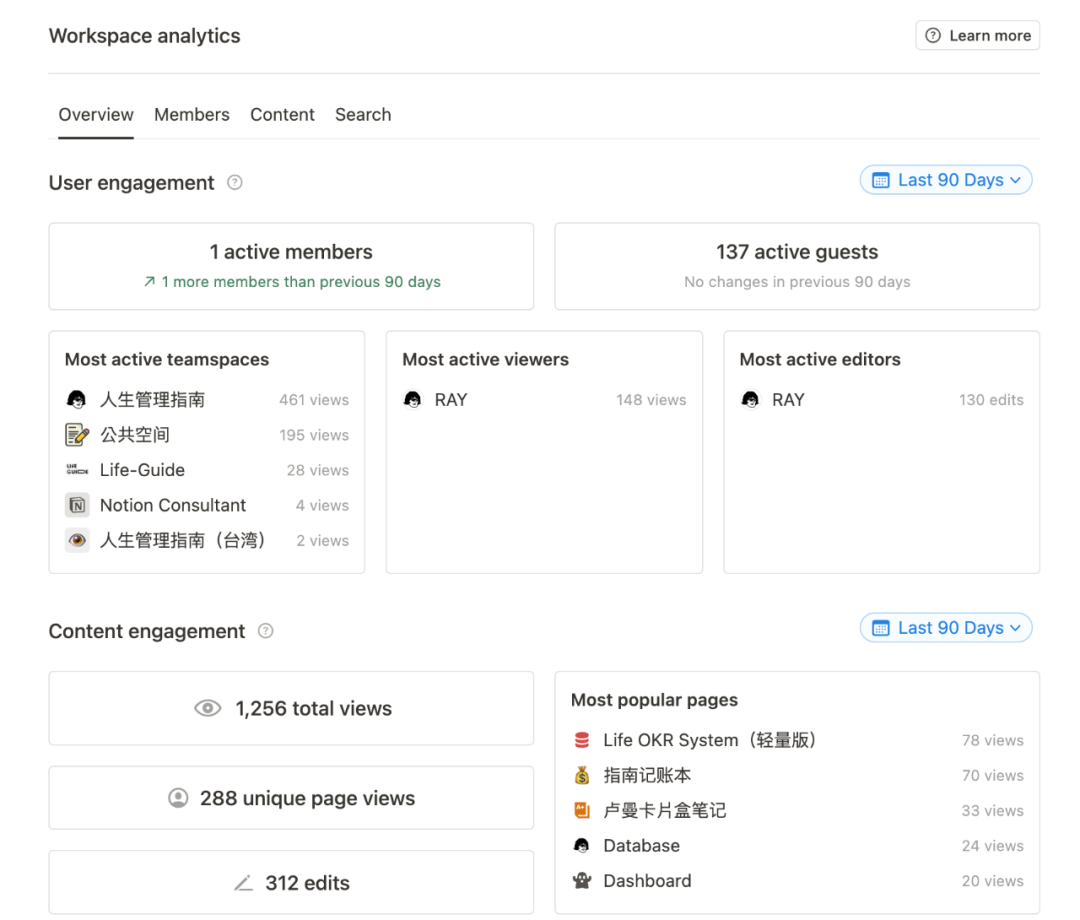Click the Dashboard page icon
Screen dimensions: 1080x920
(x=581, y=881)
